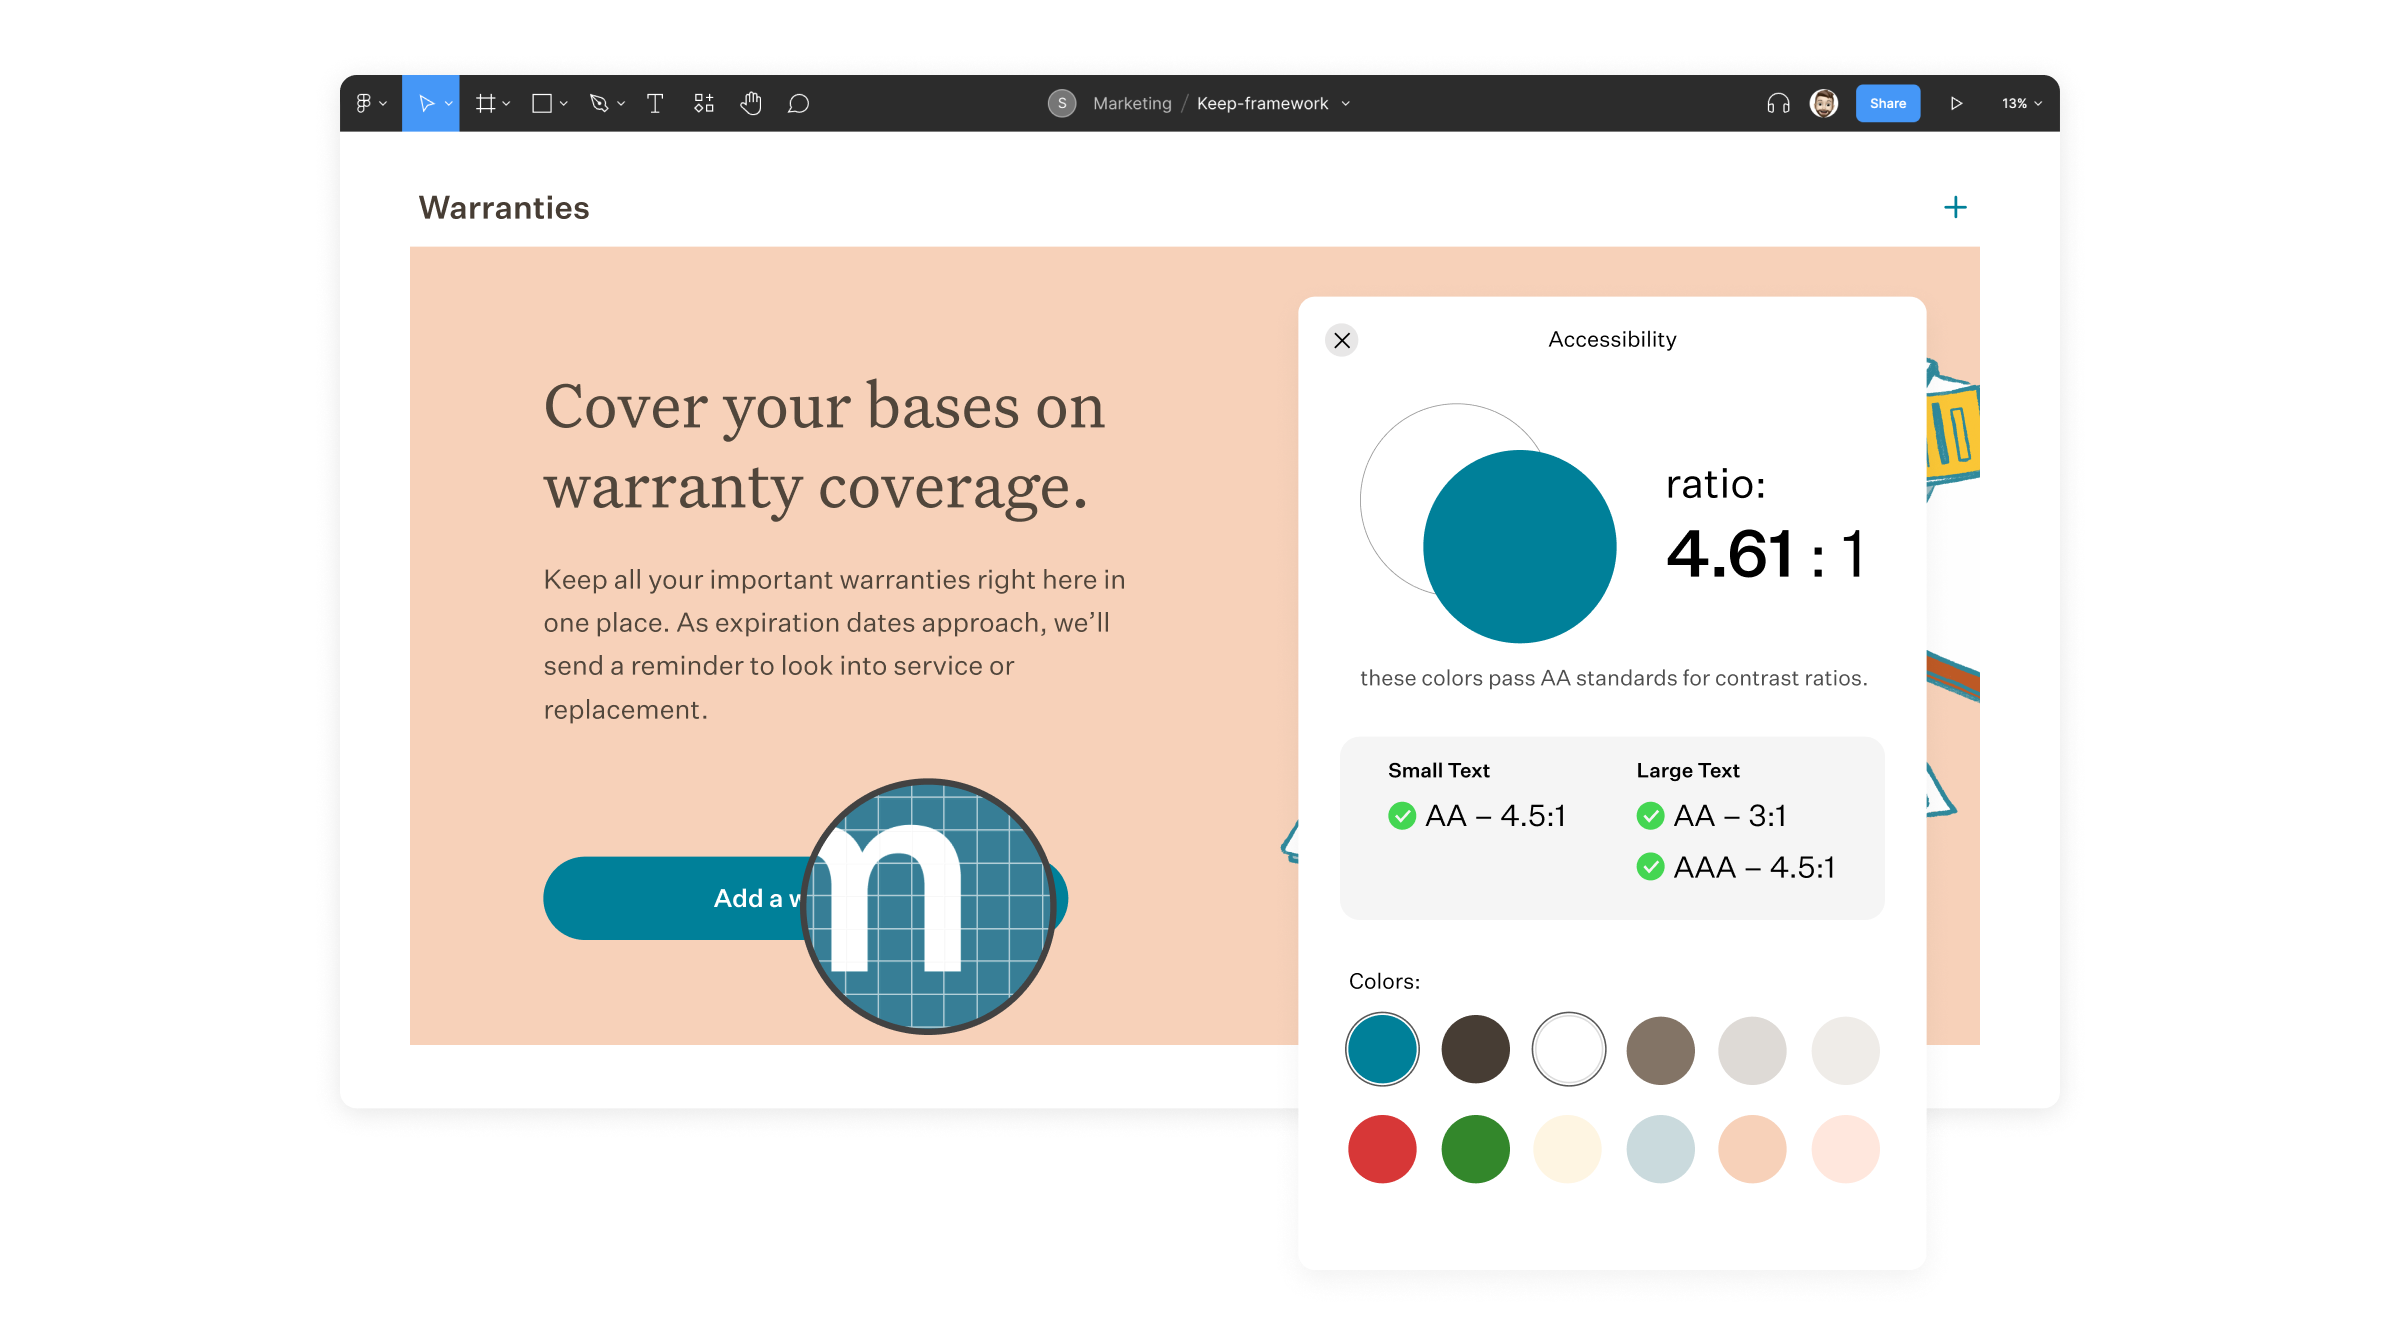This screenshot has height=1334, width=2400.
Task: Select the Hand tool
Action: 751,103
